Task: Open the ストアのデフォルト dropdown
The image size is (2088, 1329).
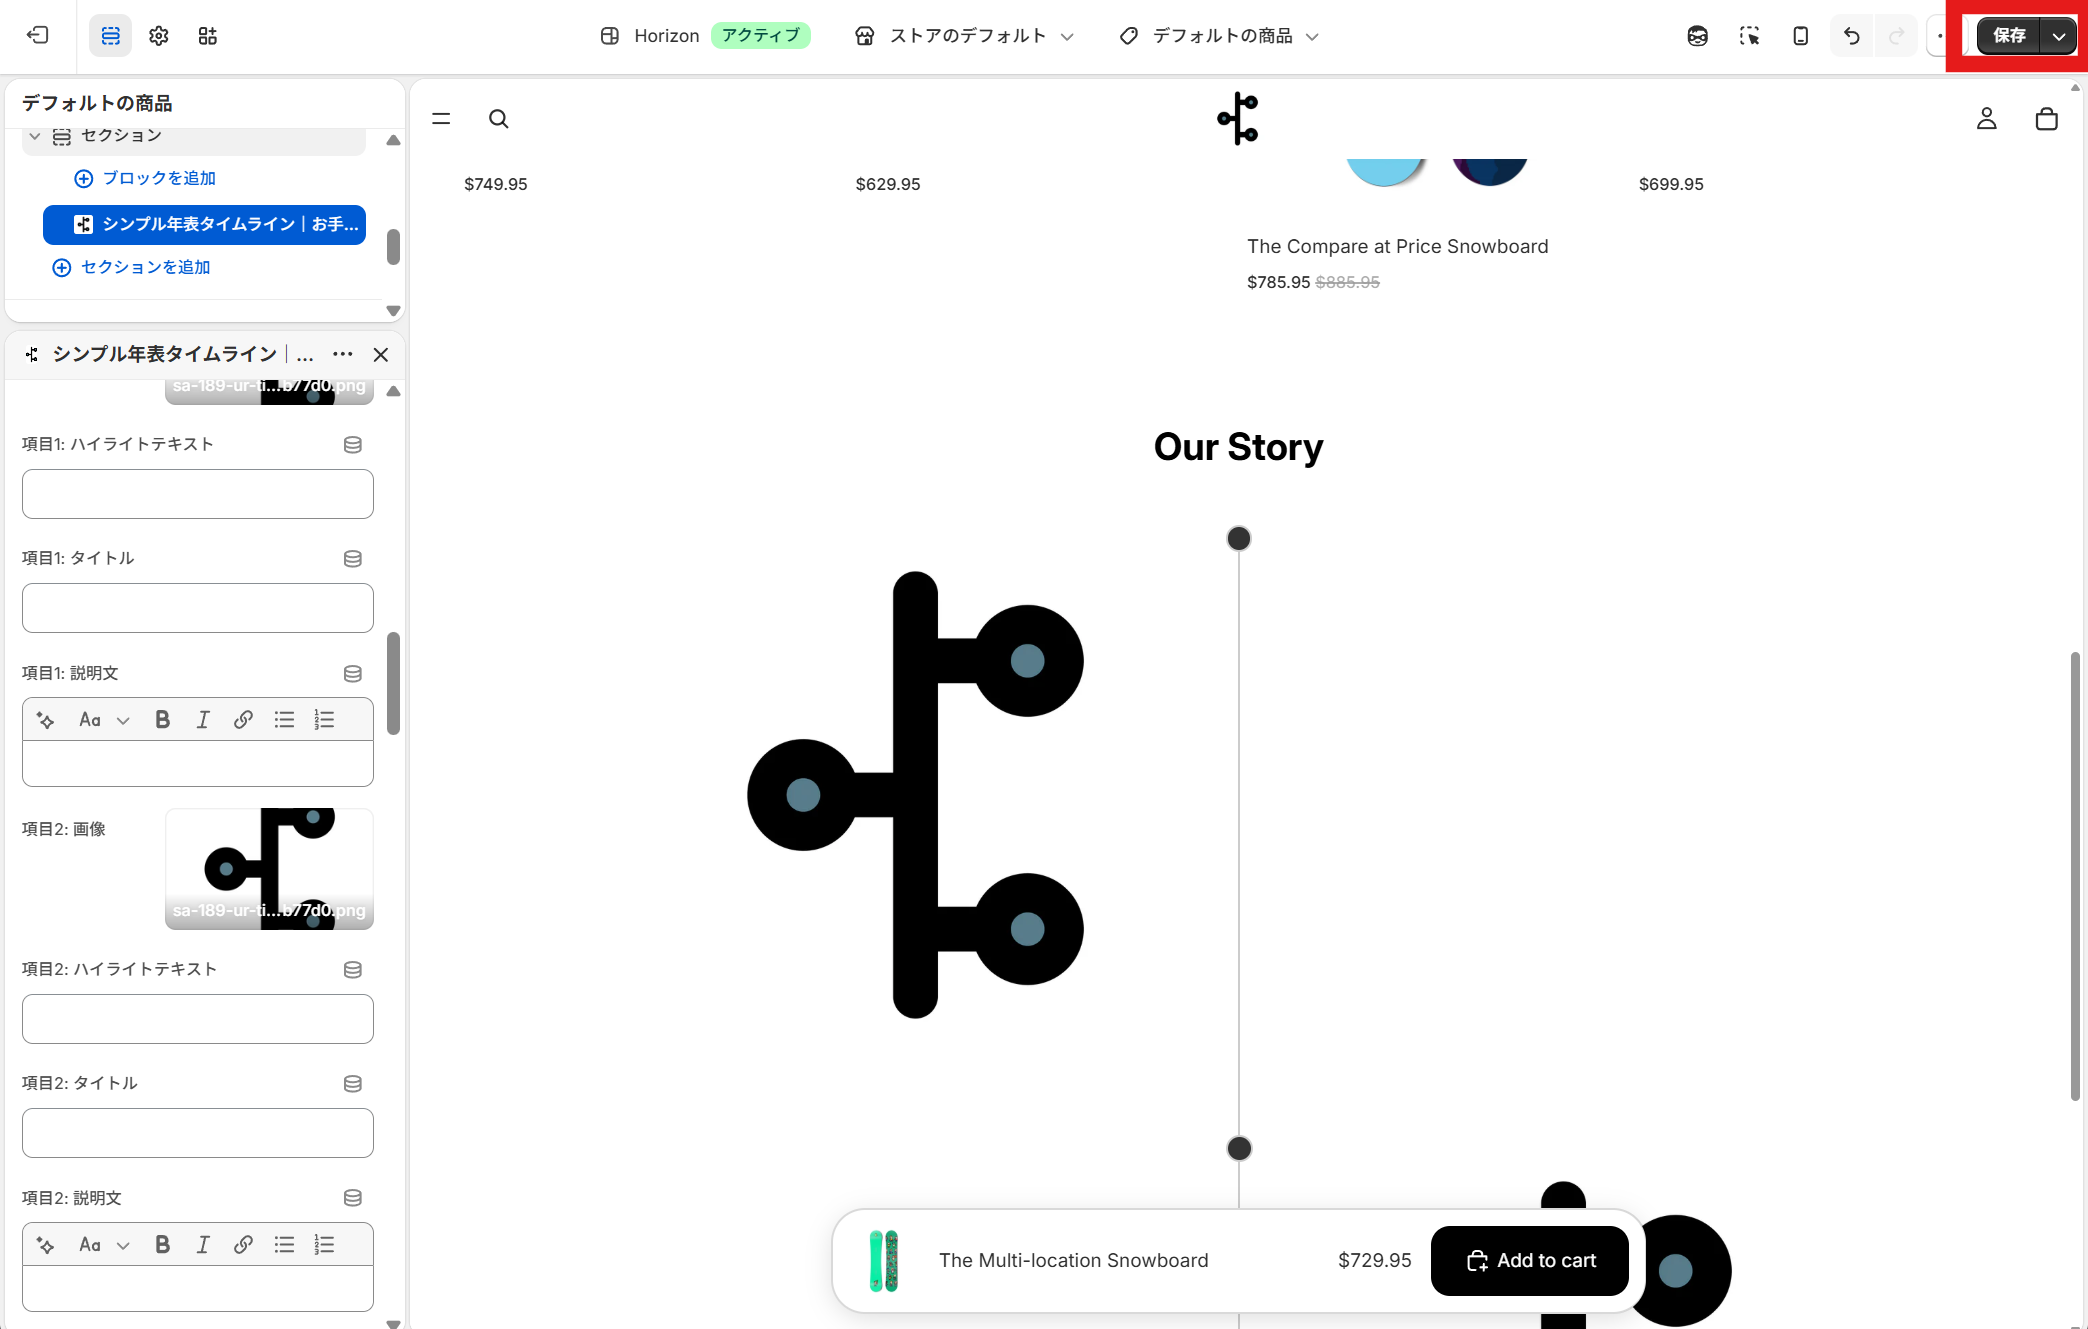Action: 964,36
